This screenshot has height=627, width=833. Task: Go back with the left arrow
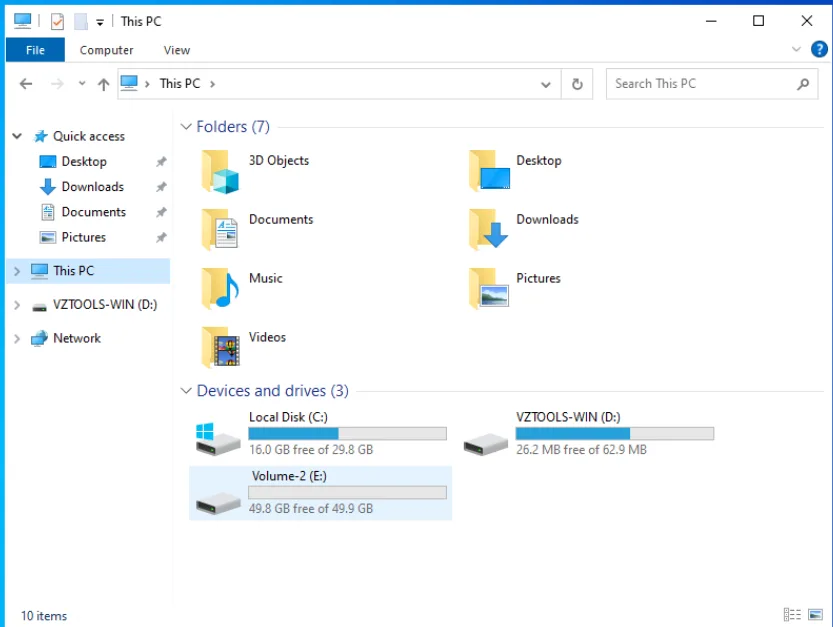point(26,84)
